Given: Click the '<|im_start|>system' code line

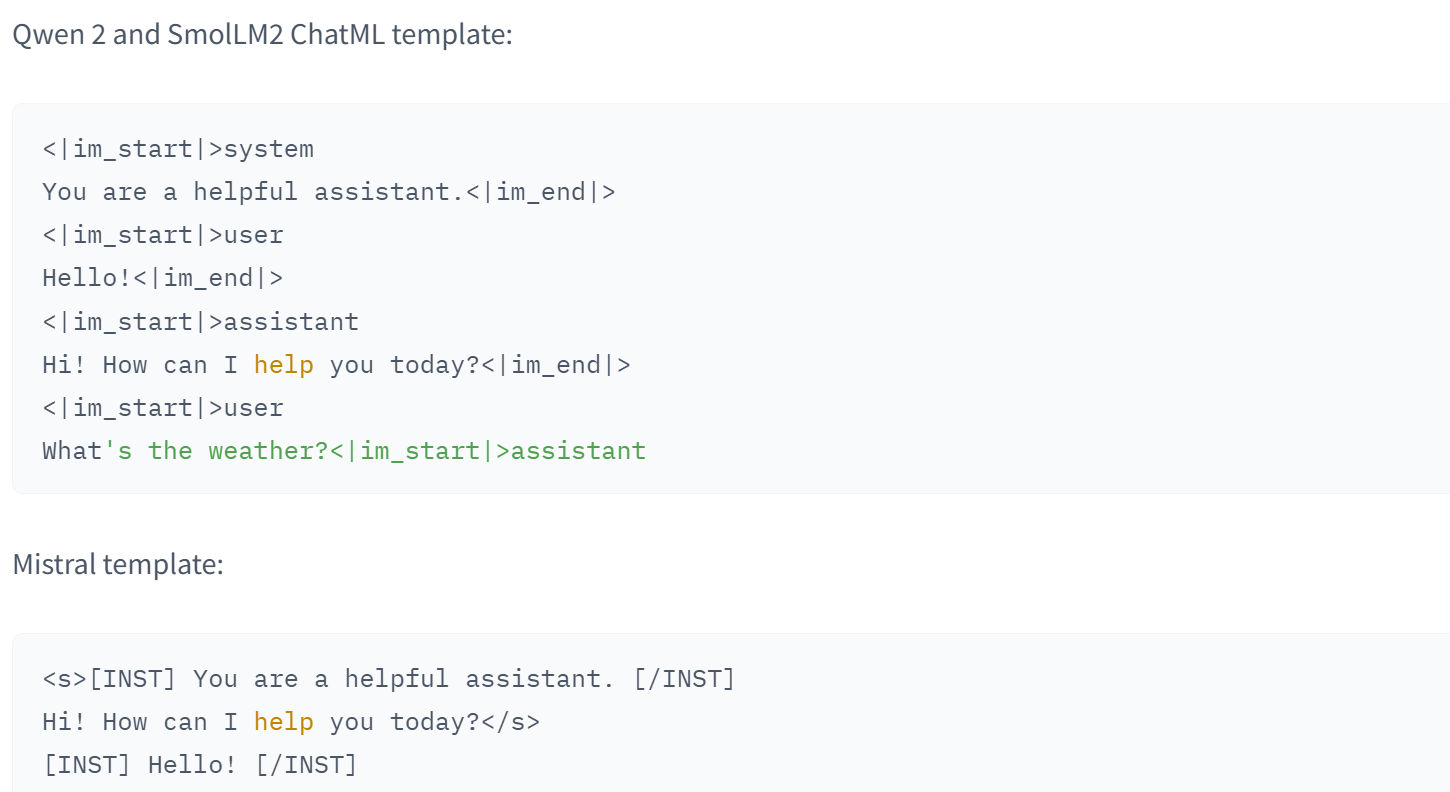Looking at the screenshot, I should tap(178, 150).
